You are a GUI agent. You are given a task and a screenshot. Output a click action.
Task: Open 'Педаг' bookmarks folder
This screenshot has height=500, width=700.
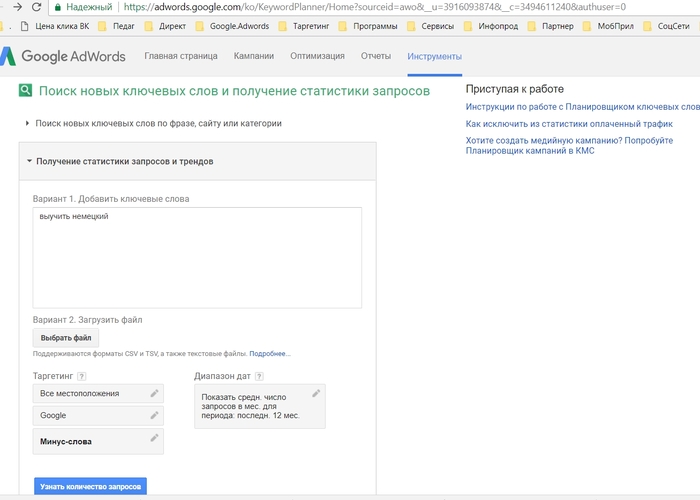(x=117, y=26)
